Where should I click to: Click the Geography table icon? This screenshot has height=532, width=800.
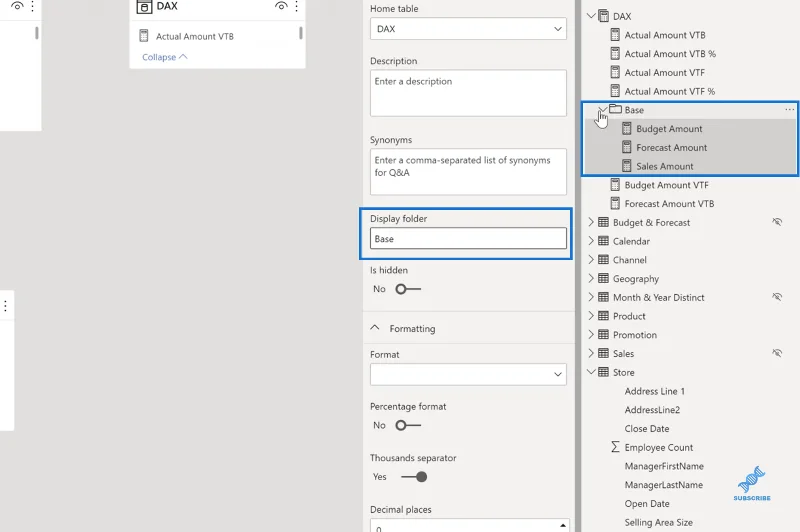click(x=603, y=278)
